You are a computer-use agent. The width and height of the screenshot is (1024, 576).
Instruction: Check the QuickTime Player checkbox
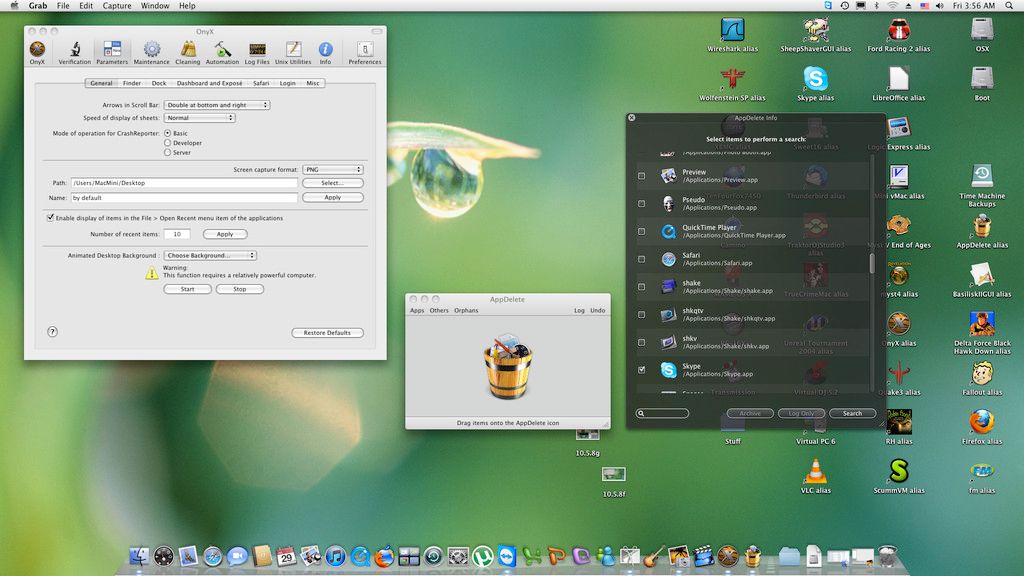tap(641, 231)
